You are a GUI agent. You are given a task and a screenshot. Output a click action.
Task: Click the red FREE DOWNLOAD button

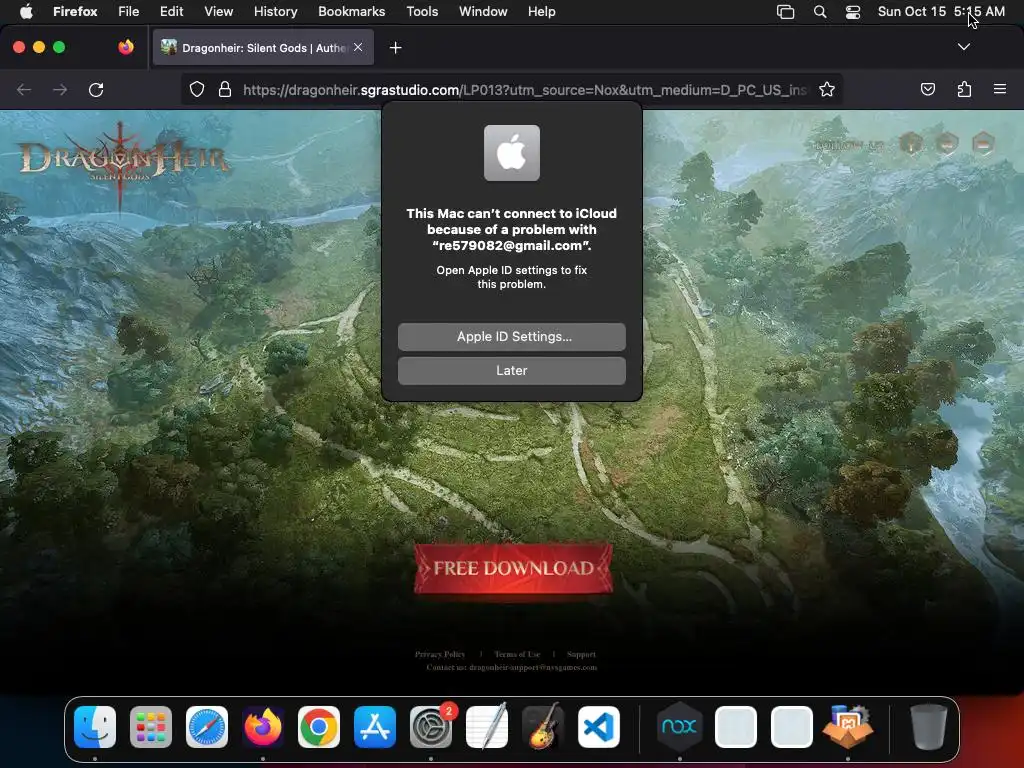[x=513, y=568]
